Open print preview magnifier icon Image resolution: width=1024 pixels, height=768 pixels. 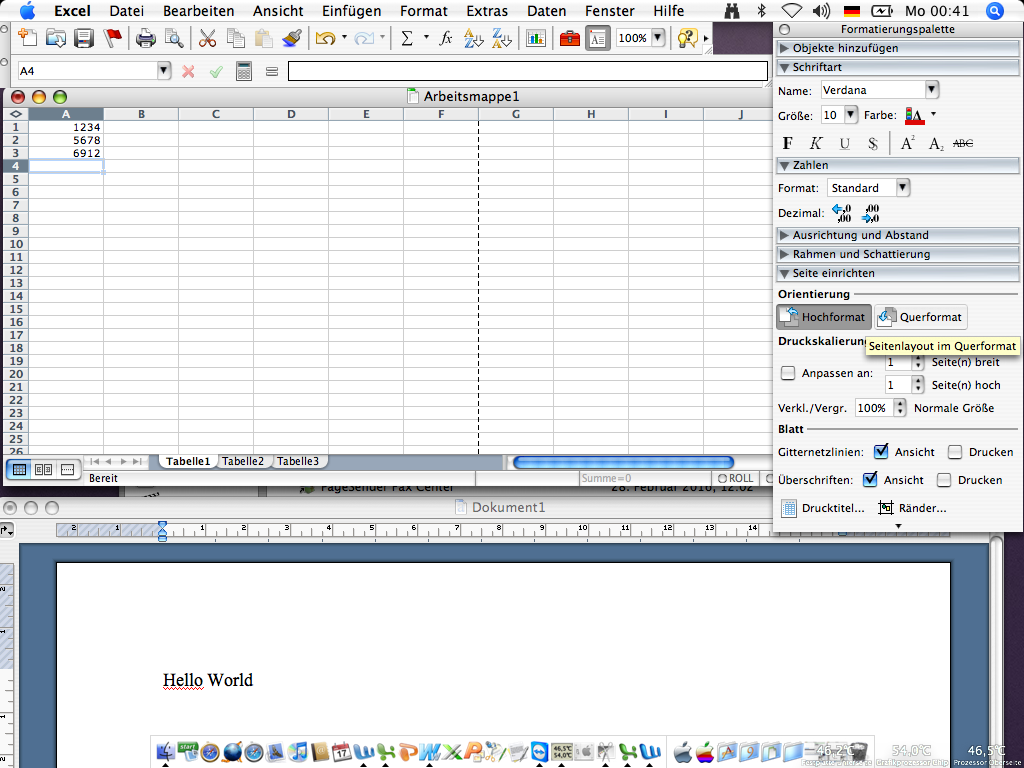point(174,38)
